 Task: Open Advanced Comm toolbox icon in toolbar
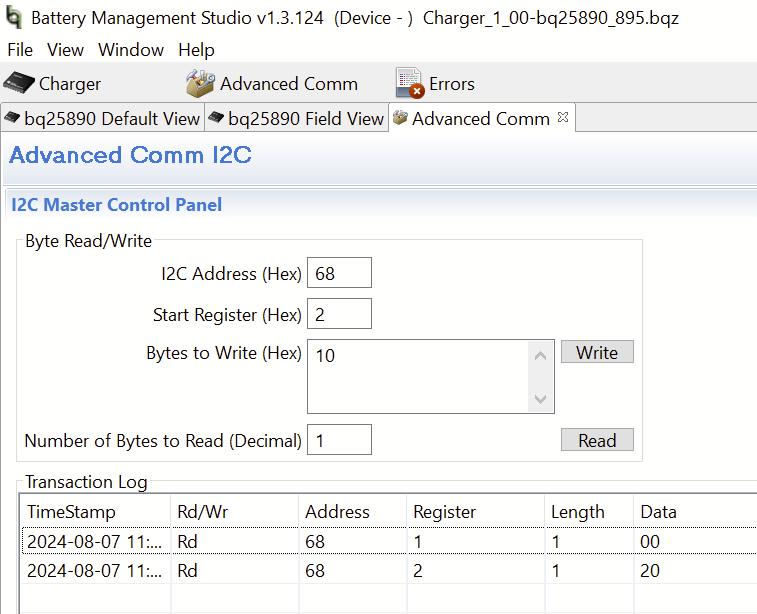click(200, 83)
